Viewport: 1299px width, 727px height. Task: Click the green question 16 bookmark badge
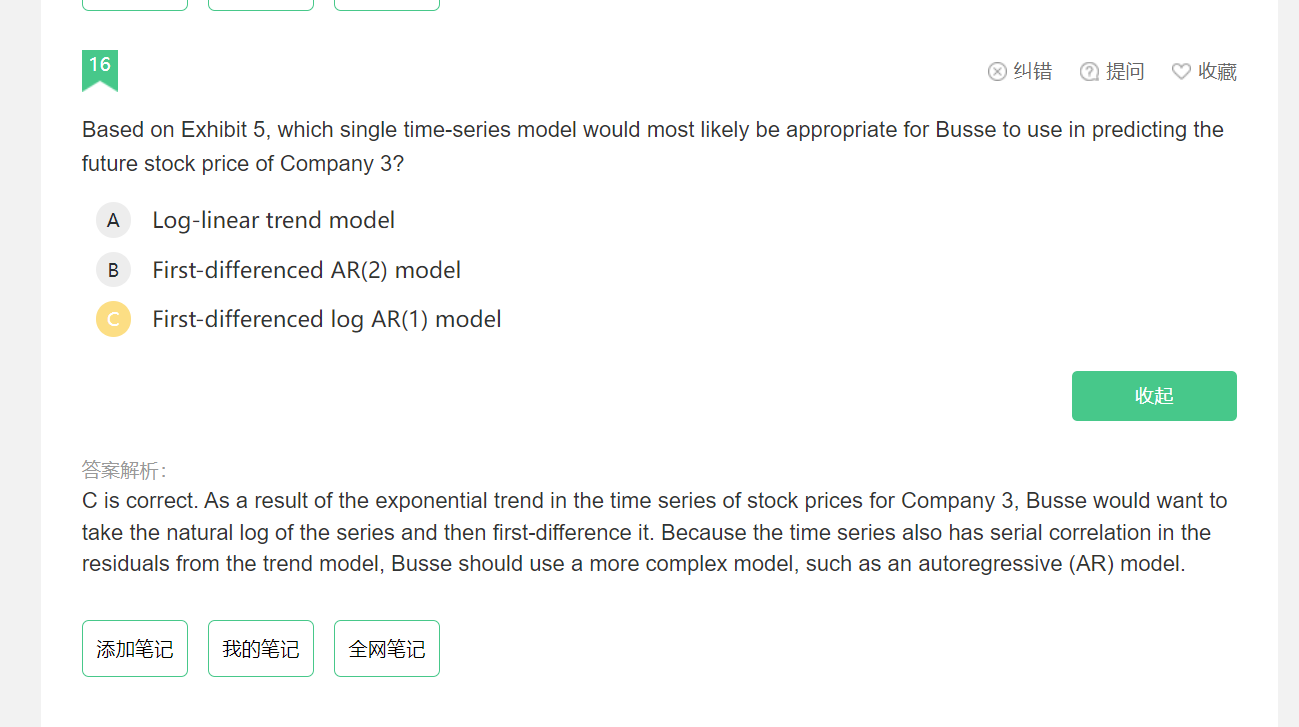coord(100,70)
